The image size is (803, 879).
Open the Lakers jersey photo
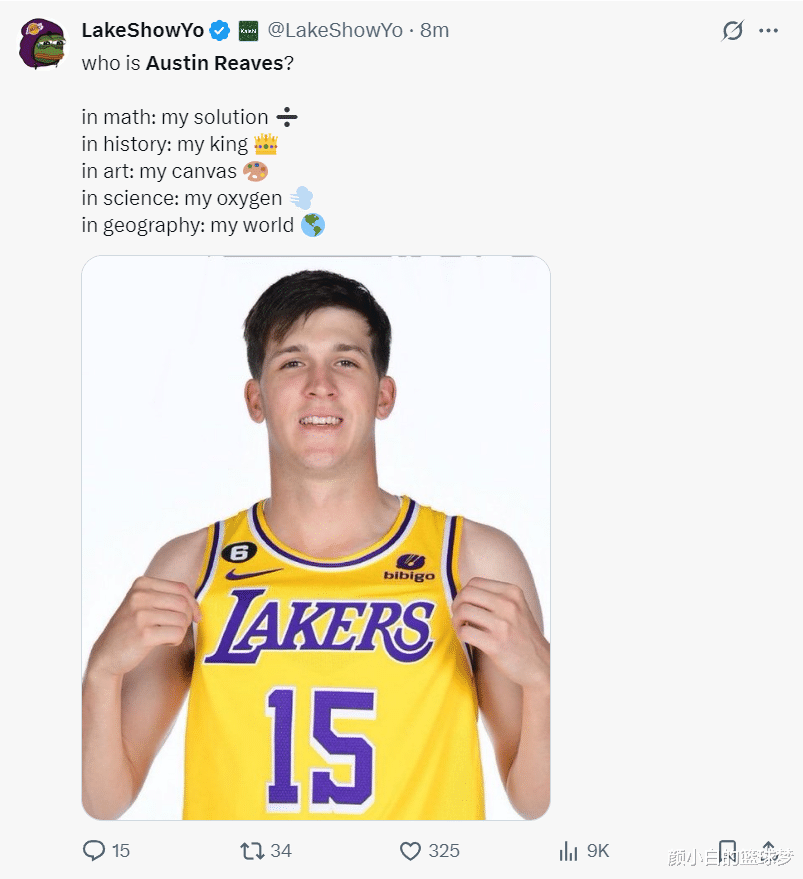tap(316, 537)
